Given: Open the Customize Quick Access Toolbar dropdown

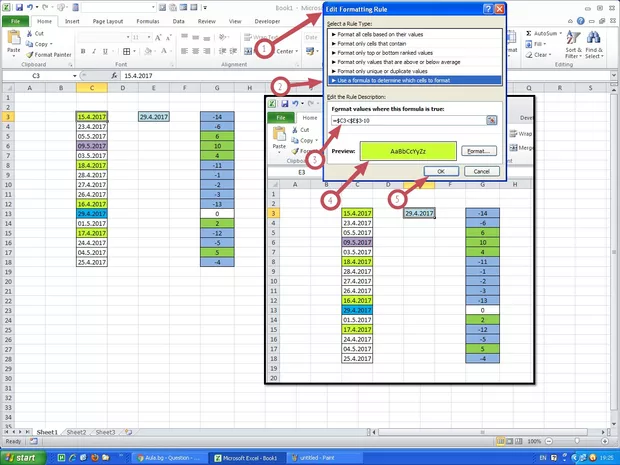Looking at the screenshot, I should tap(206, 8).
